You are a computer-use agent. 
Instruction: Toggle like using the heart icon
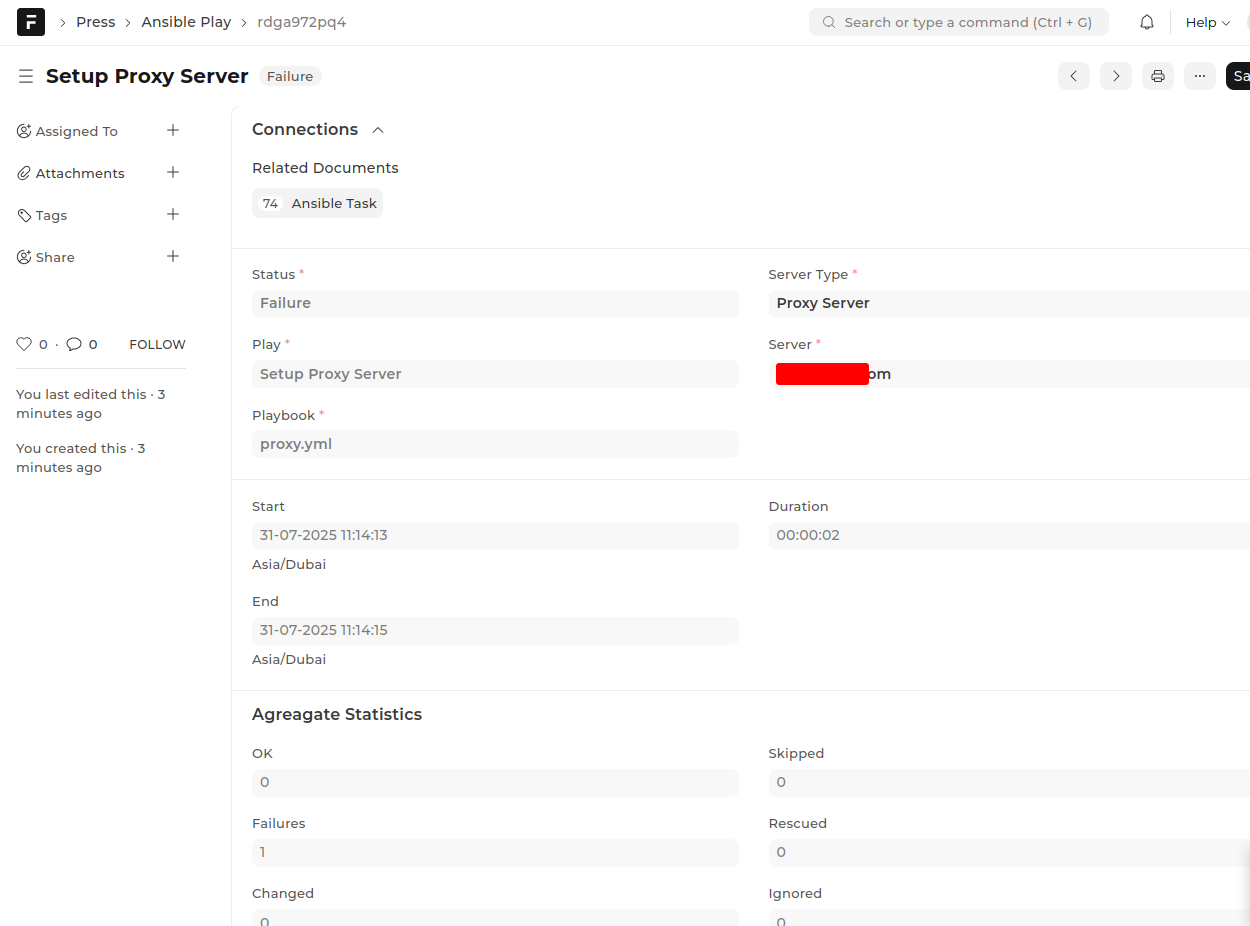(24, 343)
